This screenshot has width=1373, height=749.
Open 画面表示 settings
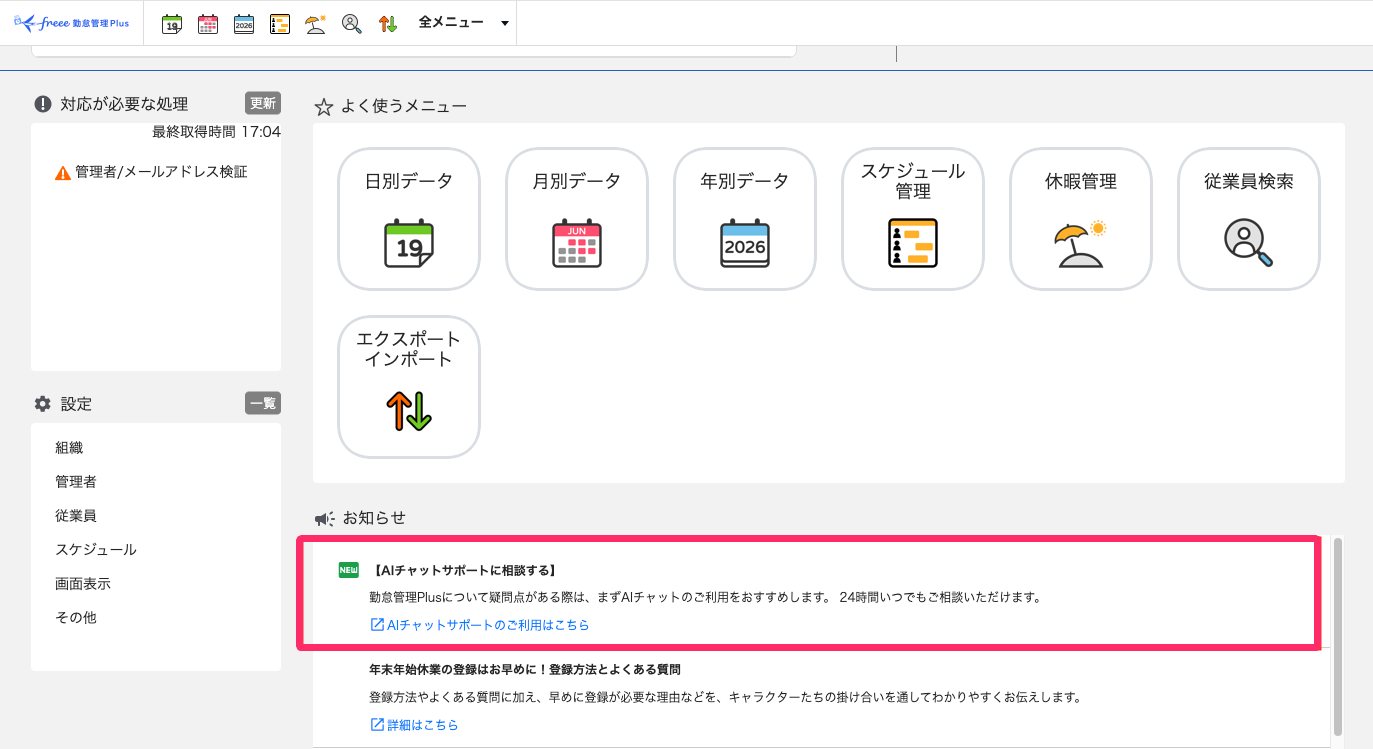click(83, 584)
